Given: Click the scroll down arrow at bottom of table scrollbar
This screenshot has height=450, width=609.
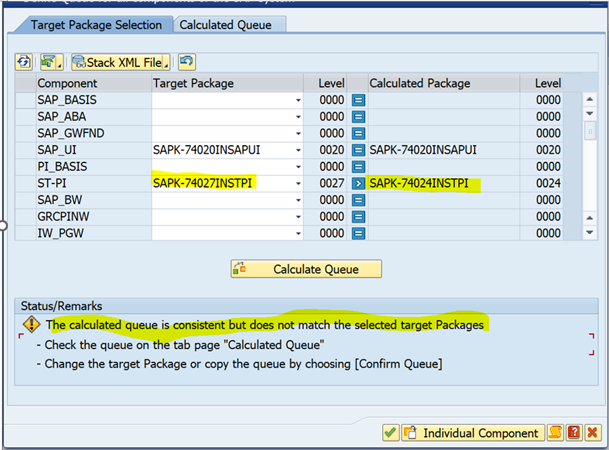Looking at the screenshot, I should coord(590,233).
